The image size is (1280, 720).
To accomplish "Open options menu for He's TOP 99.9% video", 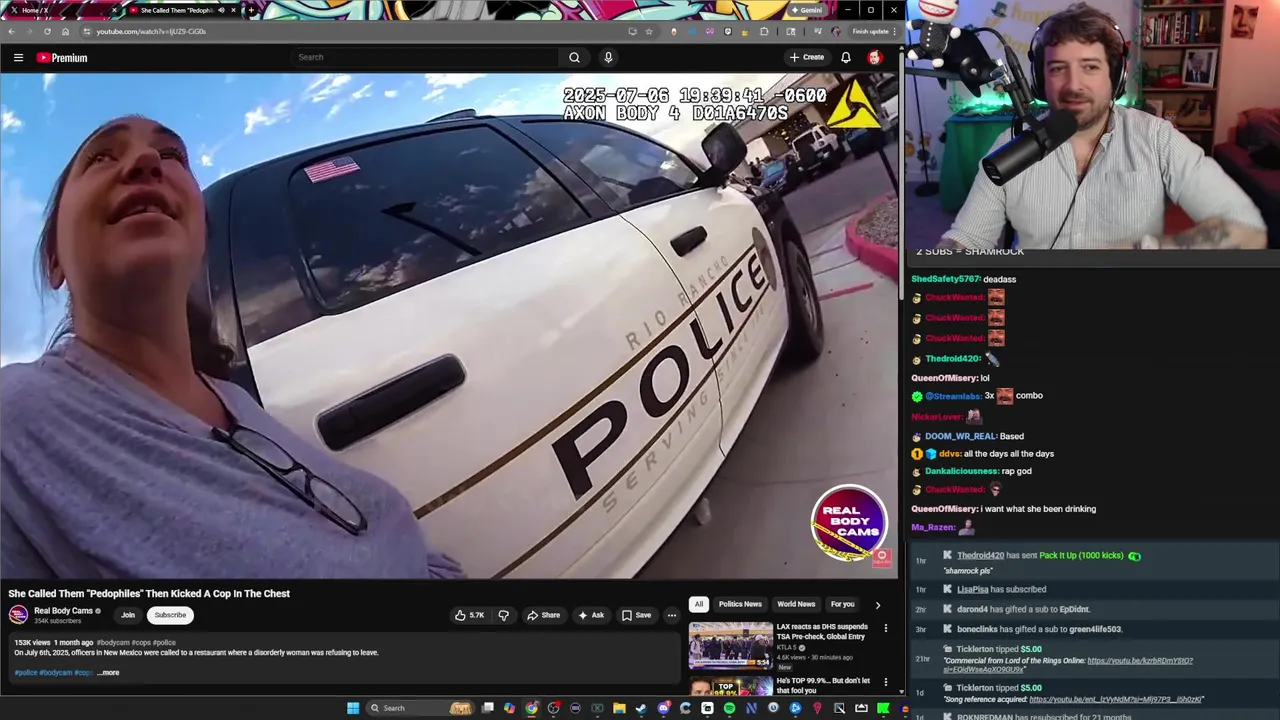I will coord(885,683).
